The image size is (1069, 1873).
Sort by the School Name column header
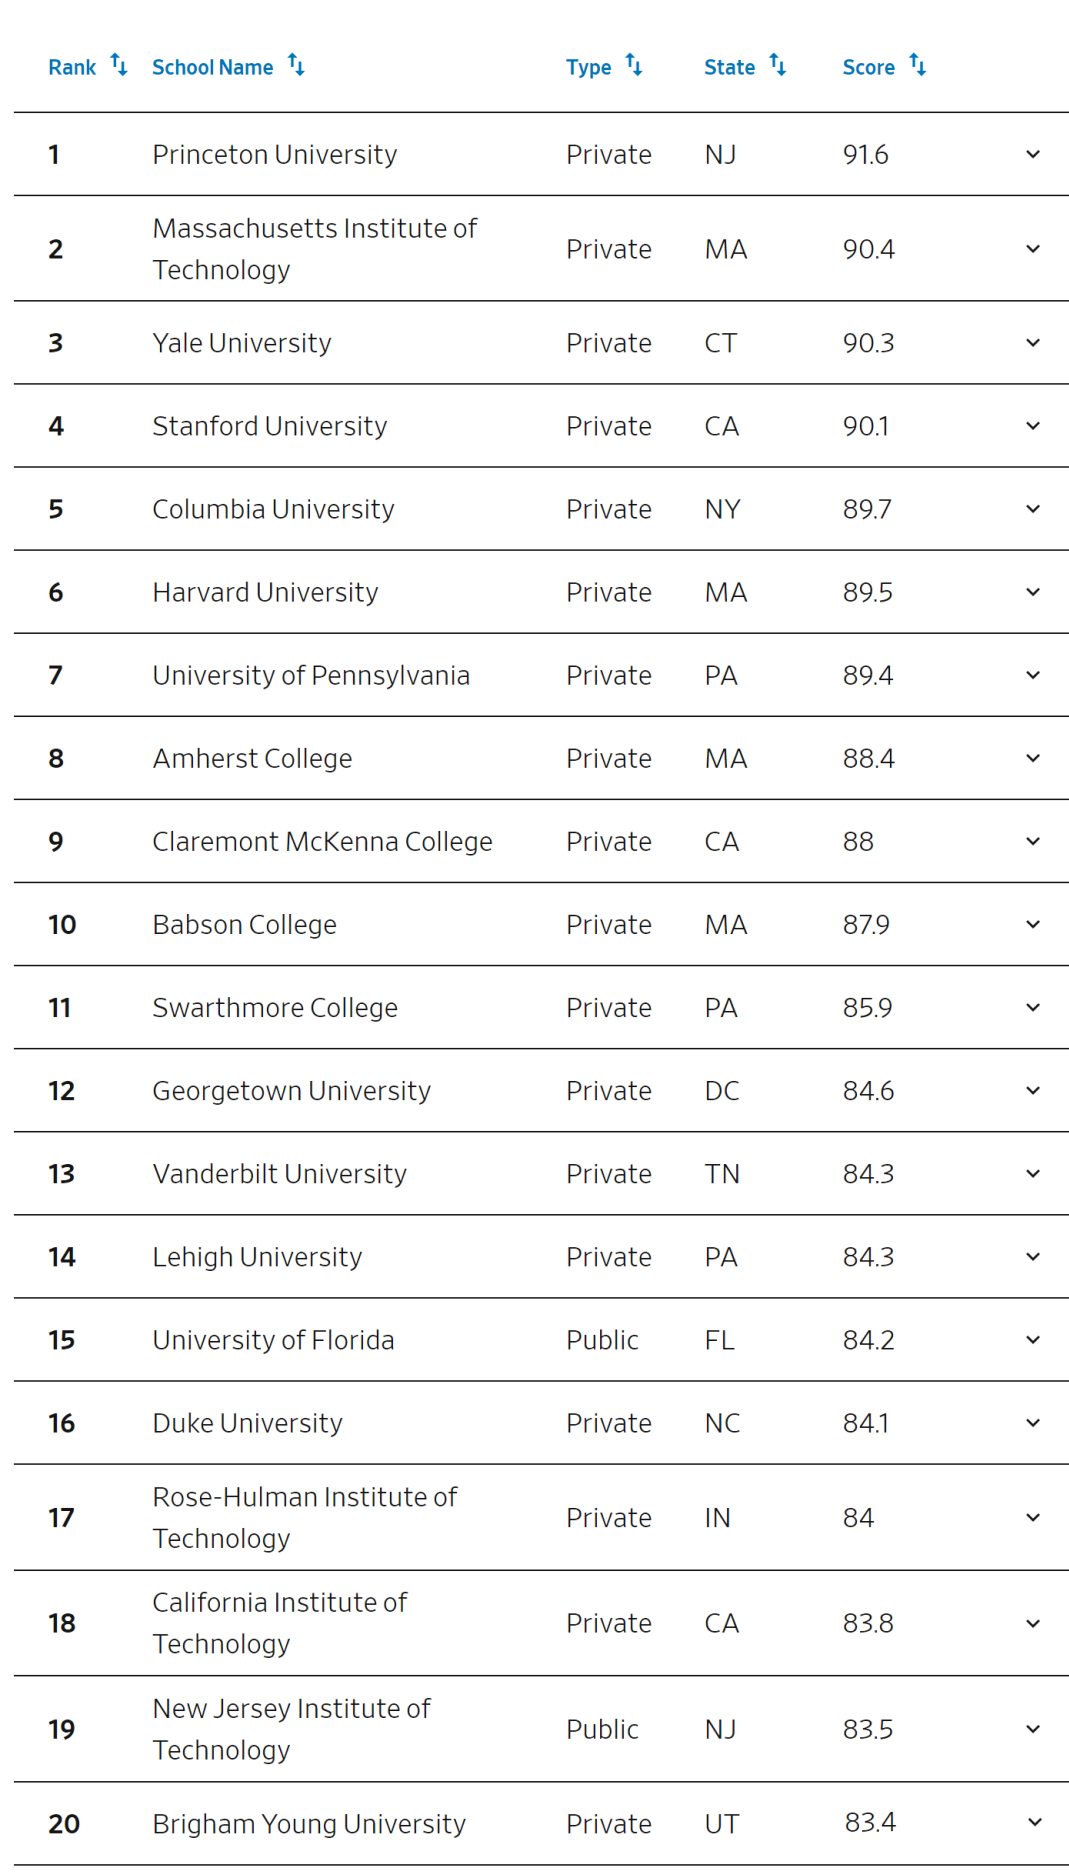coord(212,67)
